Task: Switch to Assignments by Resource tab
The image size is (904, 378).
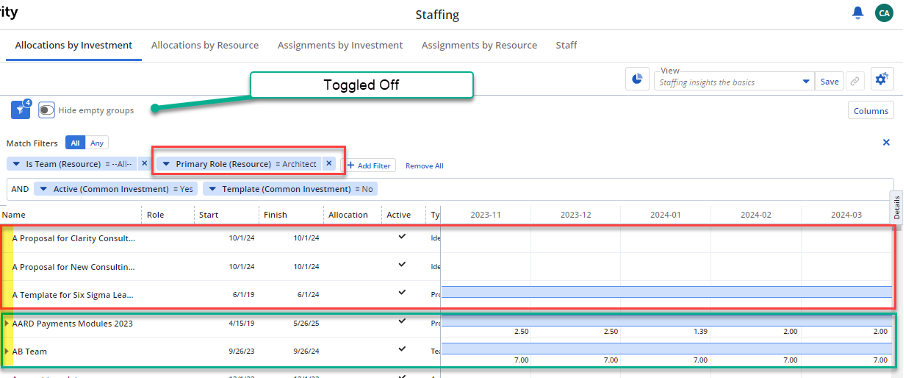Action: (x=479, y=45)
